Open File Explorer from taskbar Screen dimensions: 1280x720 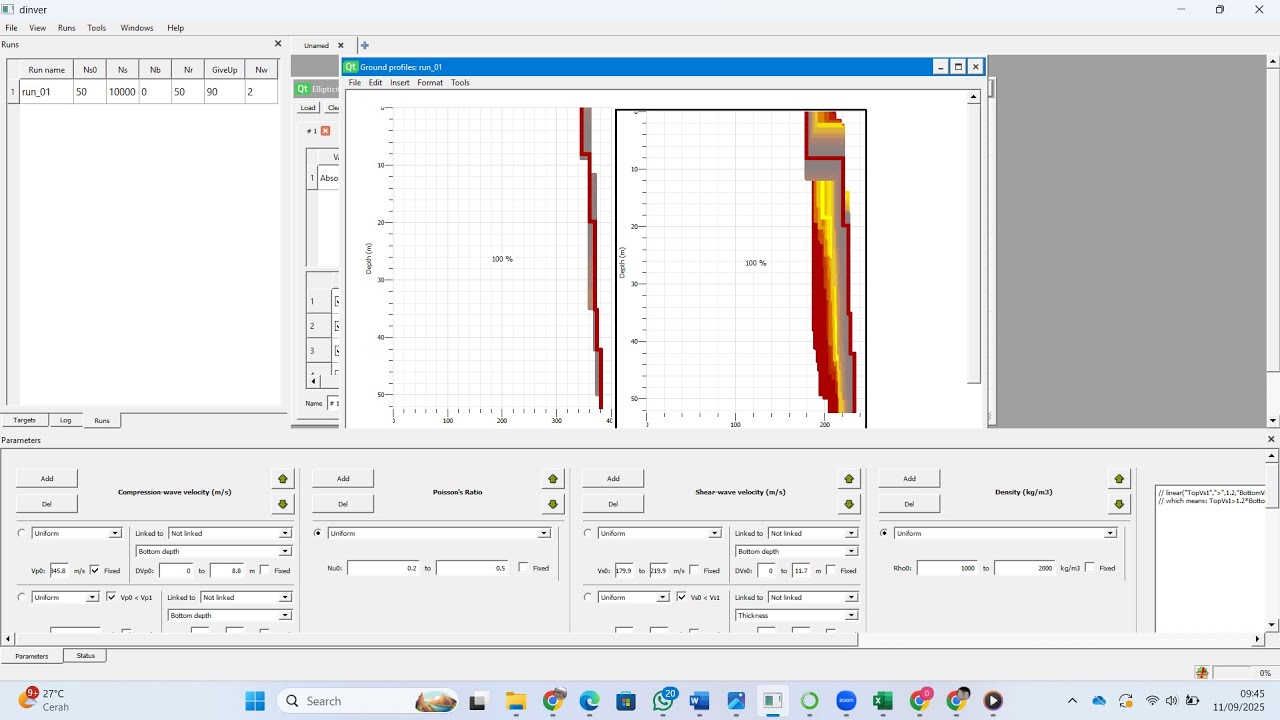pos(516,701)
